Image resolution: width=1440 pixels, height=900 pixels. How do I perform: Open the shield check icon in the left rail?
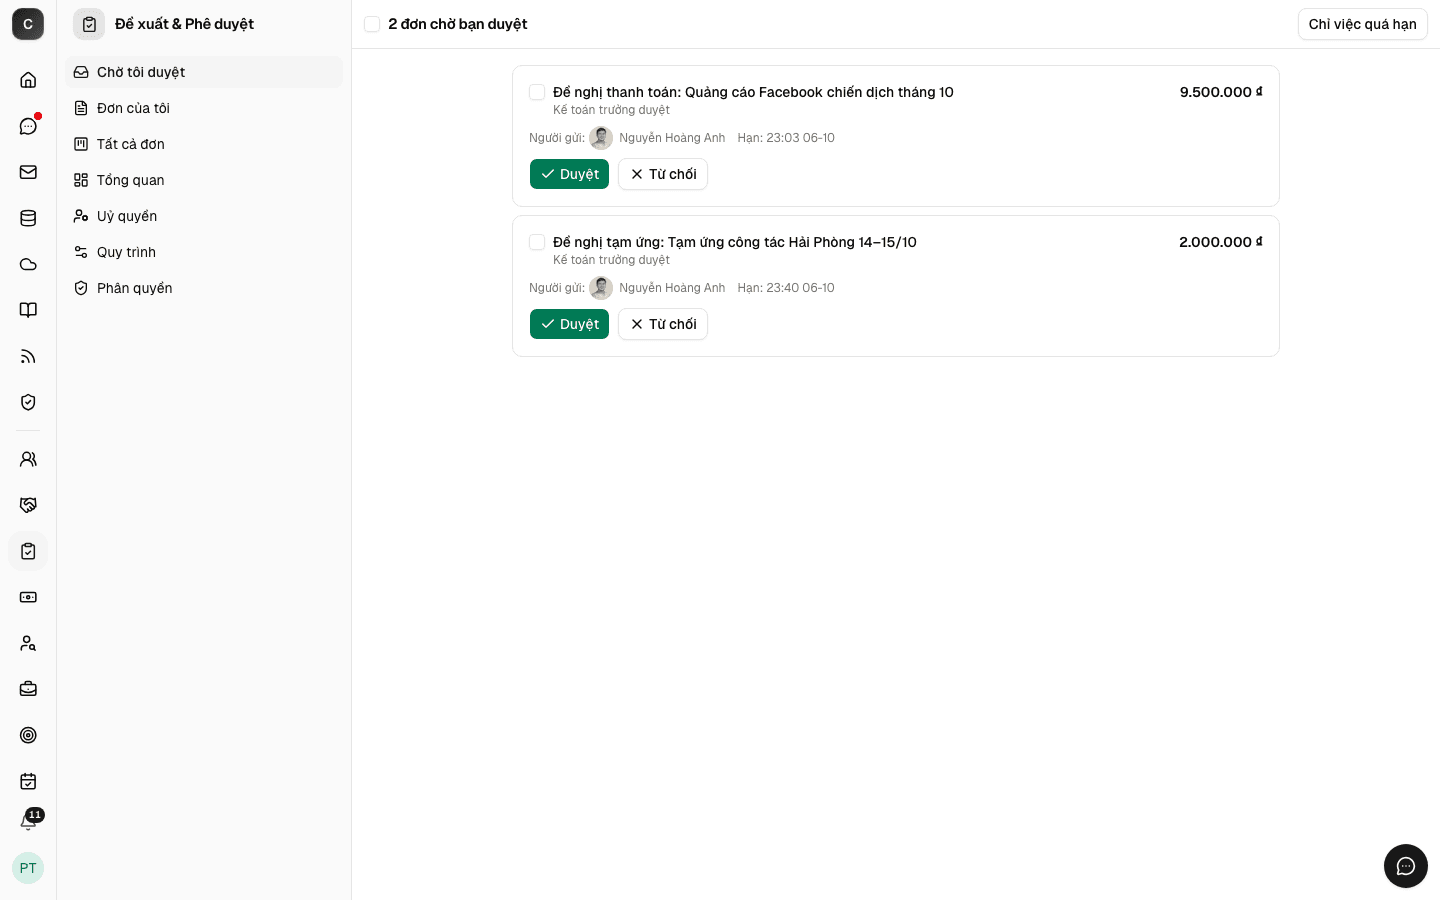[28, 402]
